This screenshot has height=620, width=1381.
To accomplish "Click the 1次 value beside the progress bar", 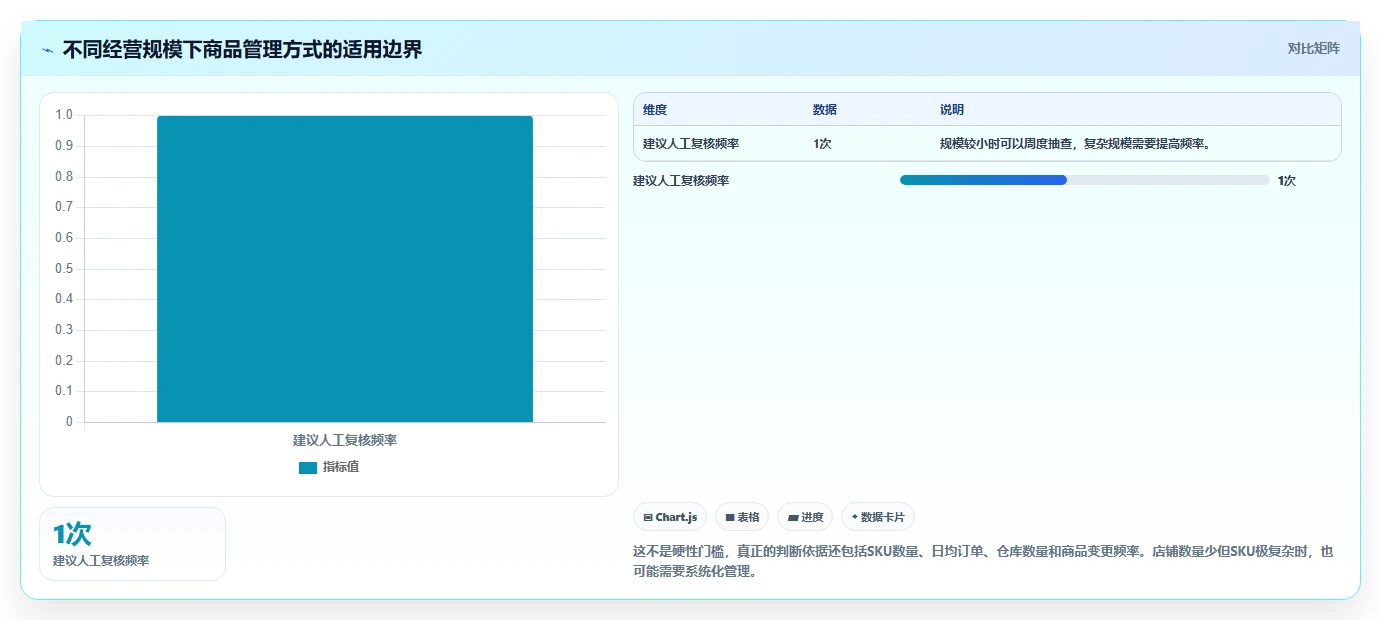I will tap(1287, 181).
